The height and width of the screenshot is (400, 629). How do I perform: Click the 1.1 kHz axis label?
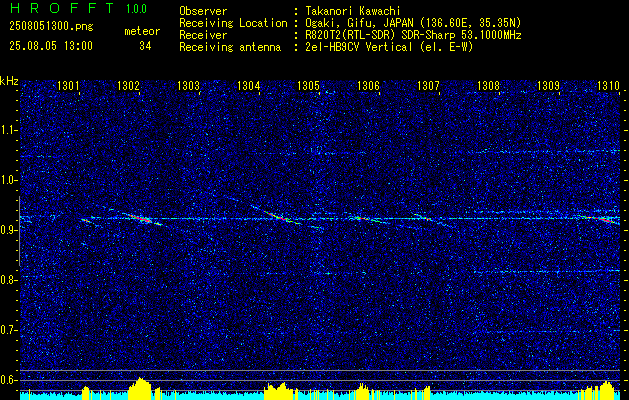9,130
